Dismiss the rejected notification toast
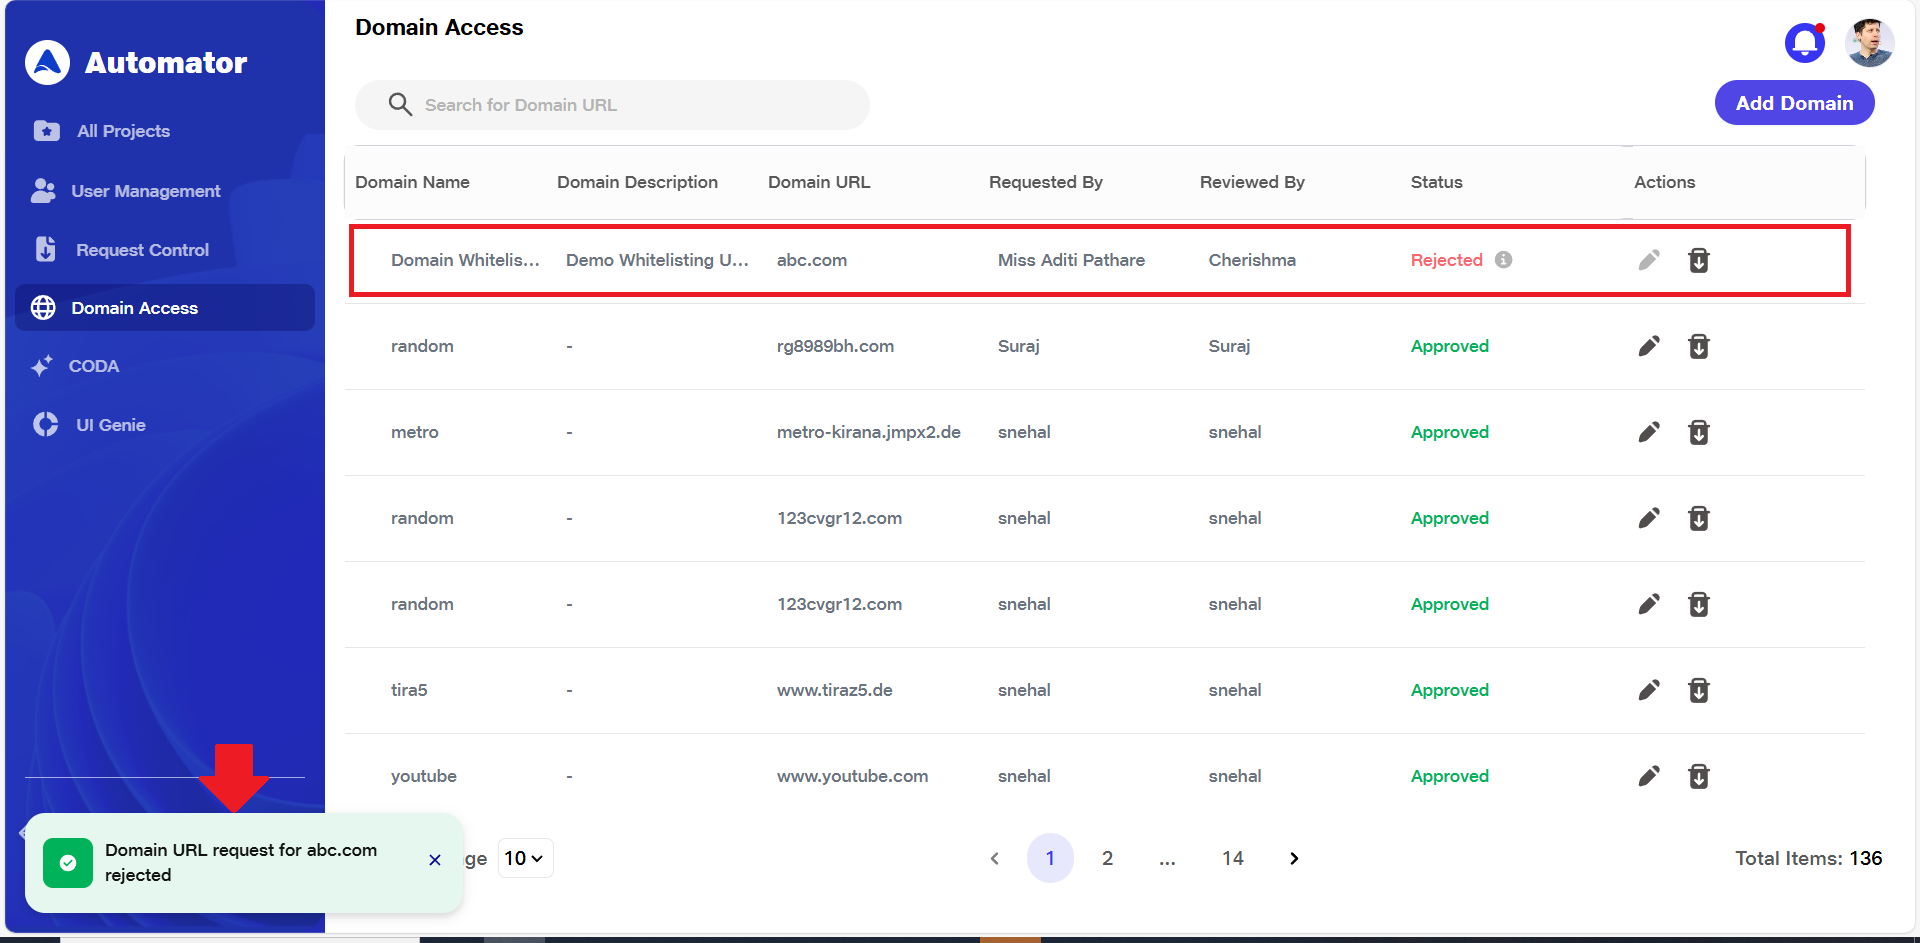1920x943 pixels. tap(435, 860)
